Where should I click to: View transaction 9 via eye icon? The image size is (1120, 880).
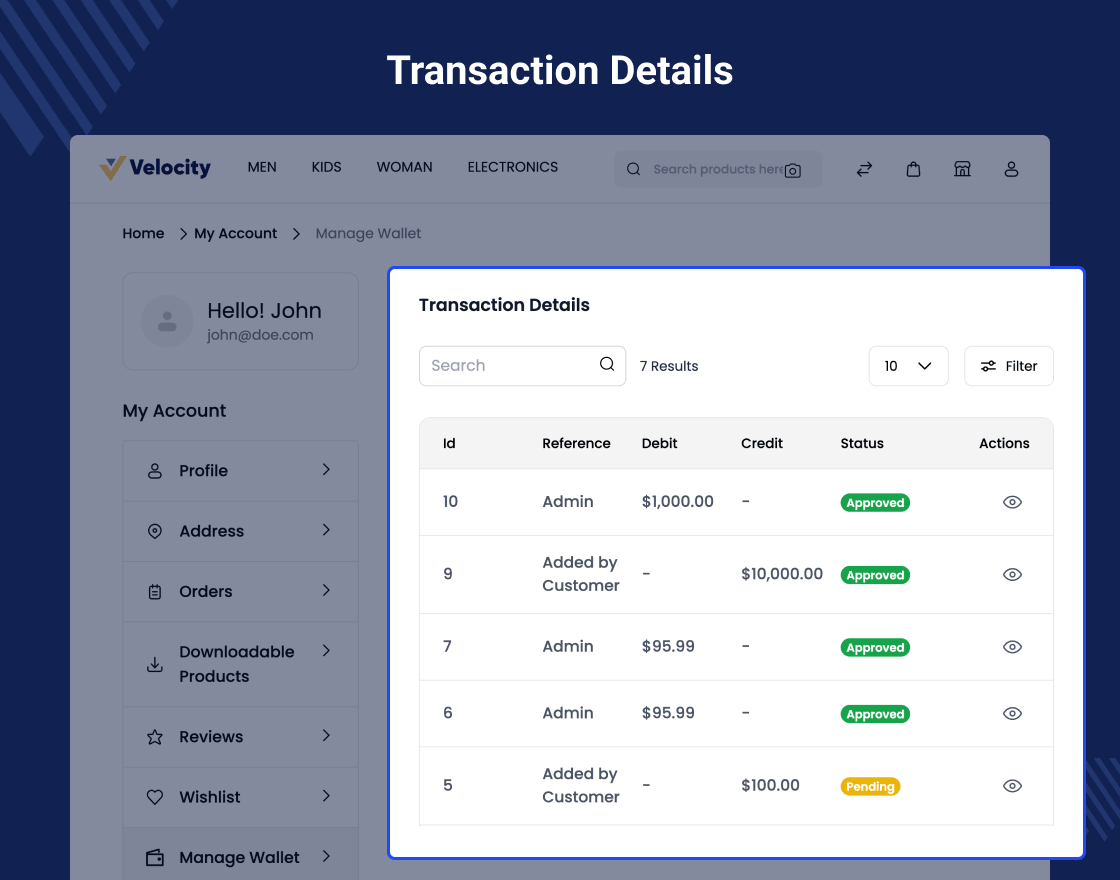tap(1012, 574)
